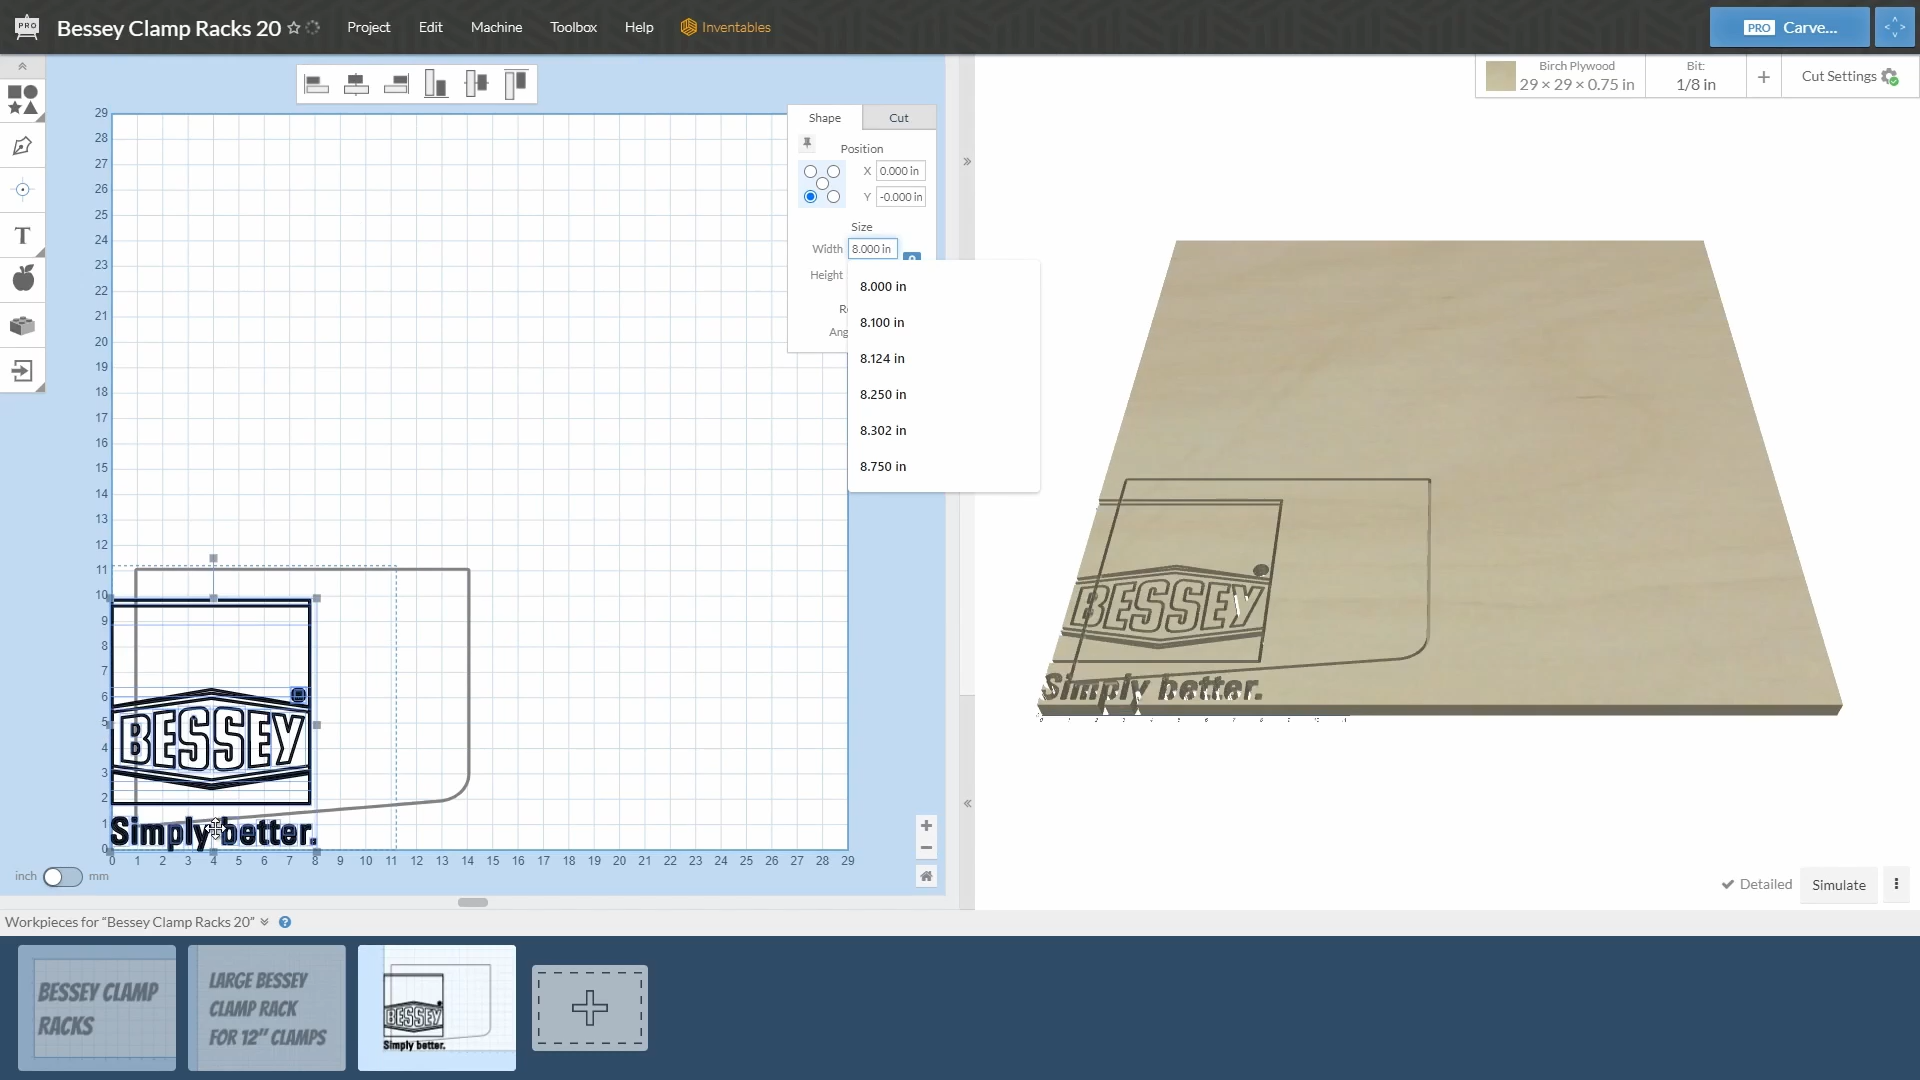This screenshot has height=1080, width=1920.
Task: Open the Large Bessey Clamp Rack workpiece
Action: pos(267,1008)
